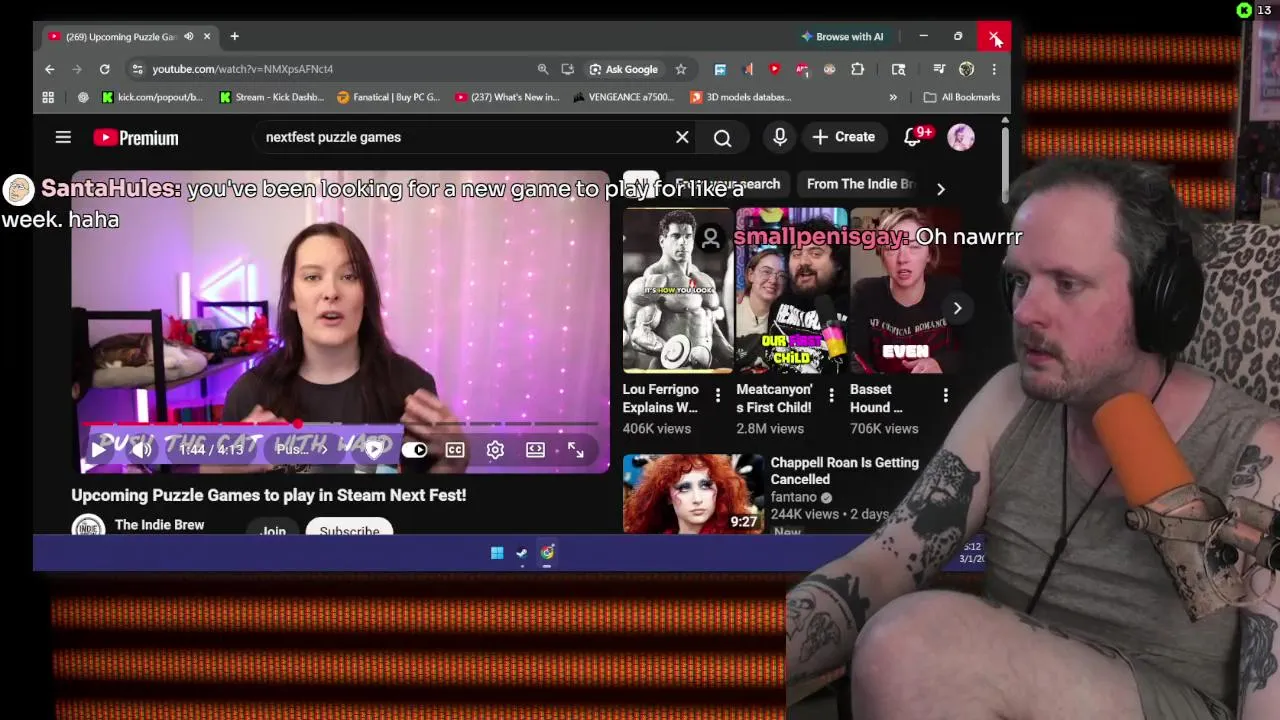The height and width of the screenshot is (720, 1280).
Task: Open the Create menu
Action: (x=844, y=137)
